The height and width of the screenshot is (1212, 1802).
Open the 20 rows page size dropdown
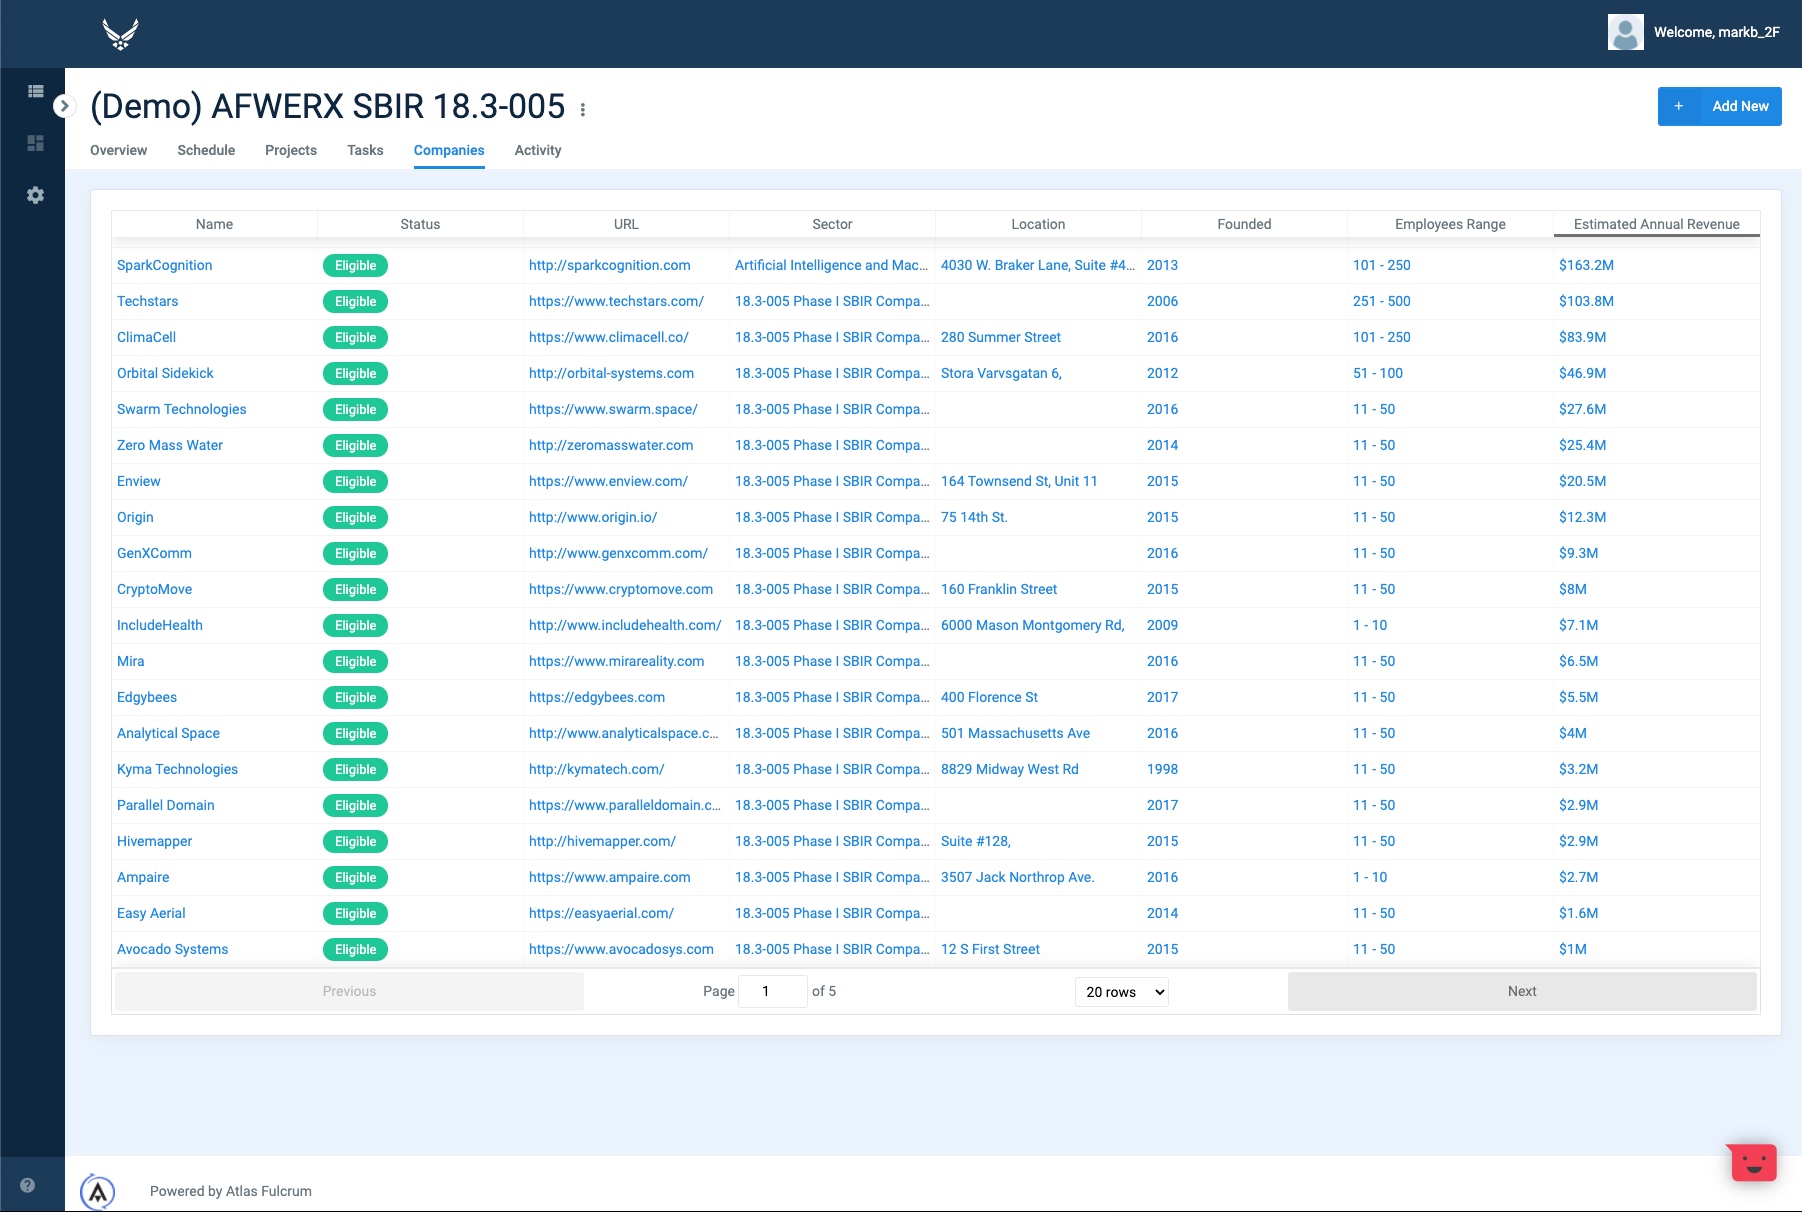click(x=1121, y=992)
